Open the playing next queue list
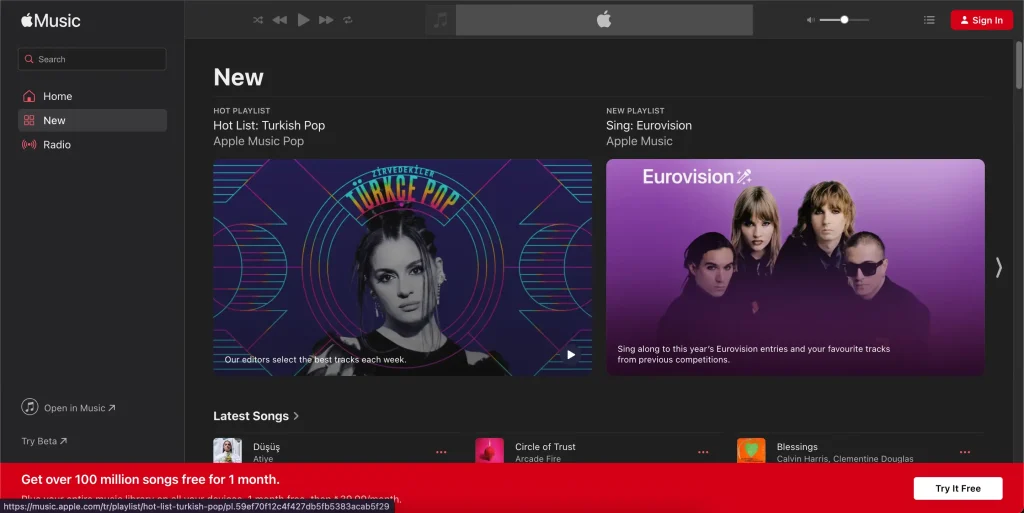 (929, 20)
